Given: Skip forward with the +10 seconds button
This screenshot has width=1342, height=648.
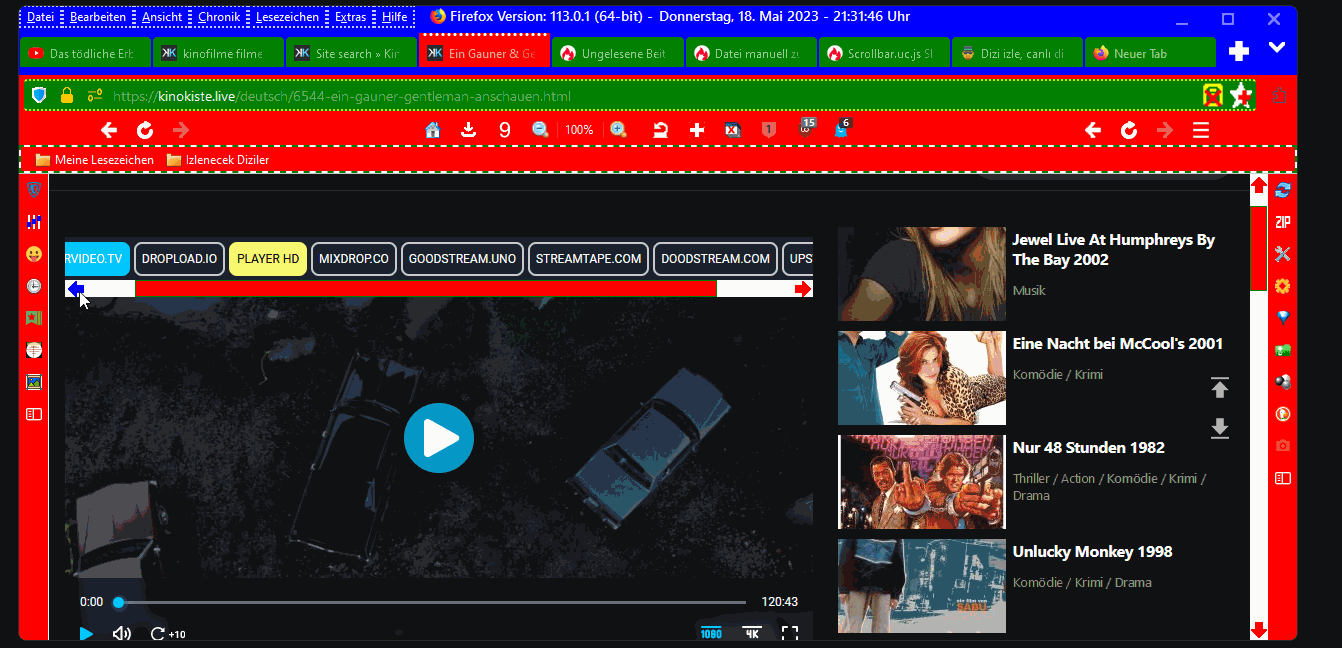Looking at the screenshot, I should (167, 633).
